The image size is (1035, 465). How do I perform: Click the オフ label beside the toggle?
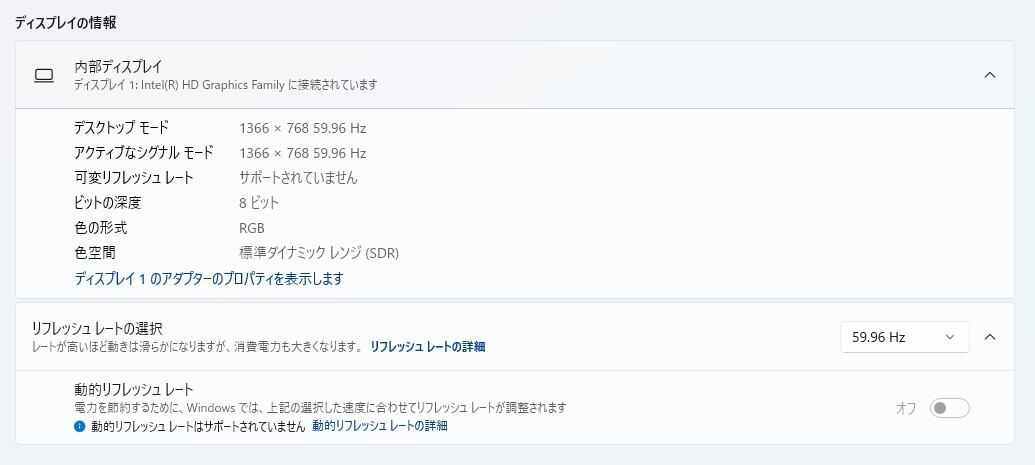pos(906,408)
